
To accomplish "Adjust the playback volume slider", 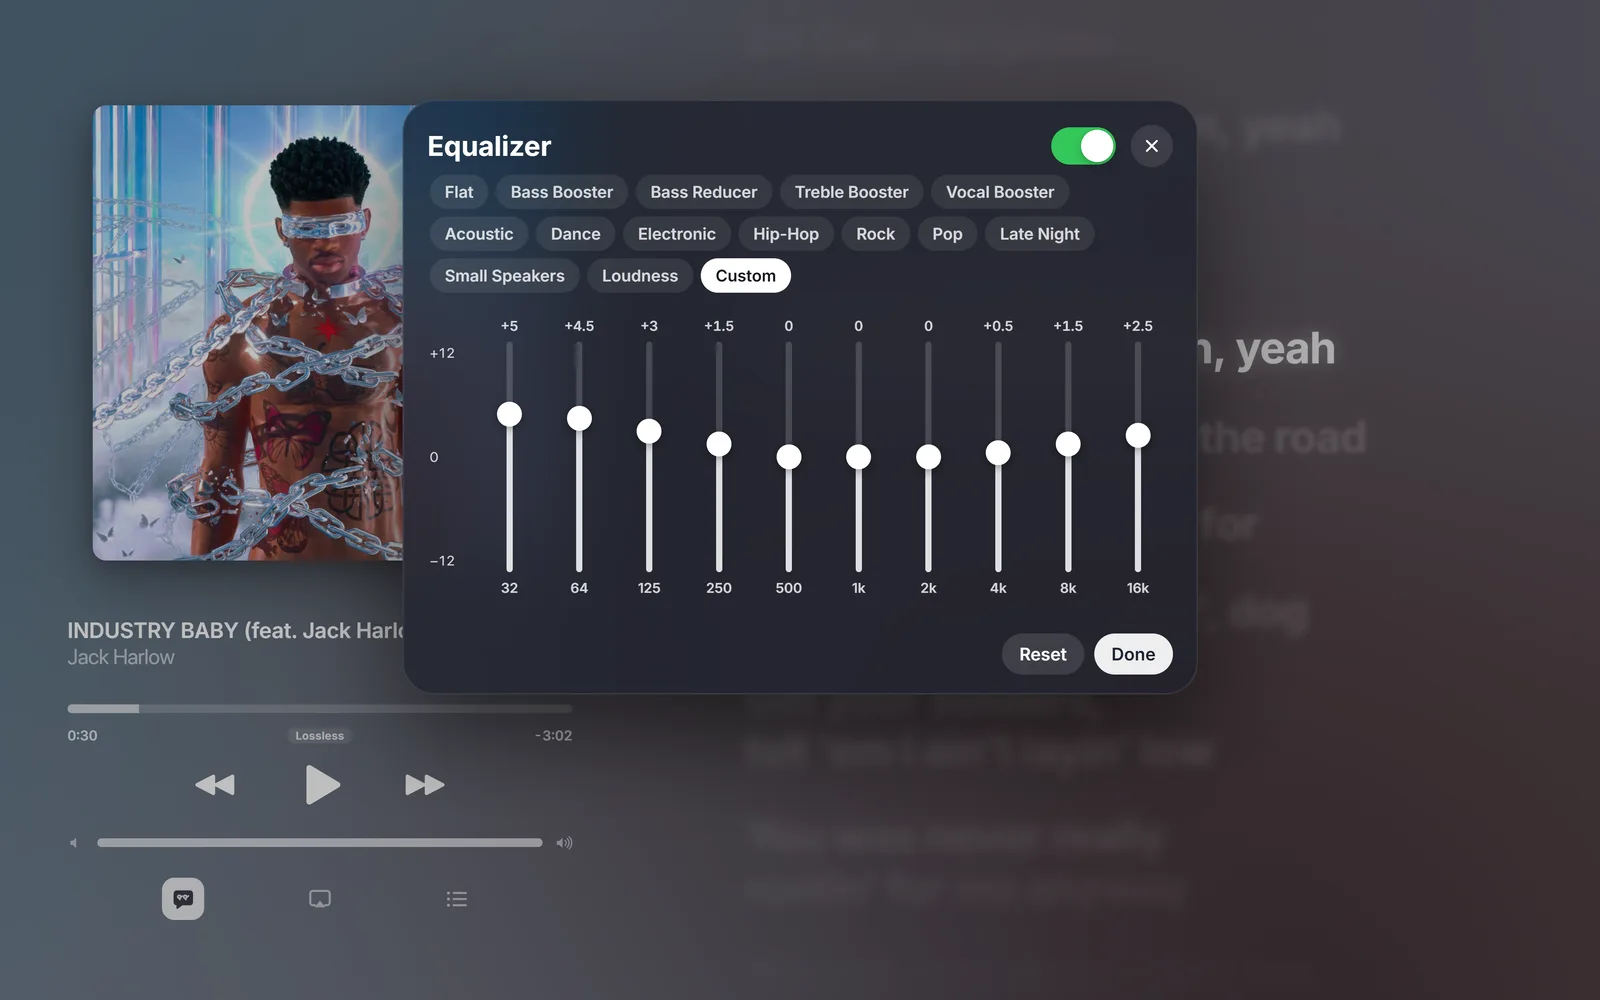I will (x=320, y=843).
